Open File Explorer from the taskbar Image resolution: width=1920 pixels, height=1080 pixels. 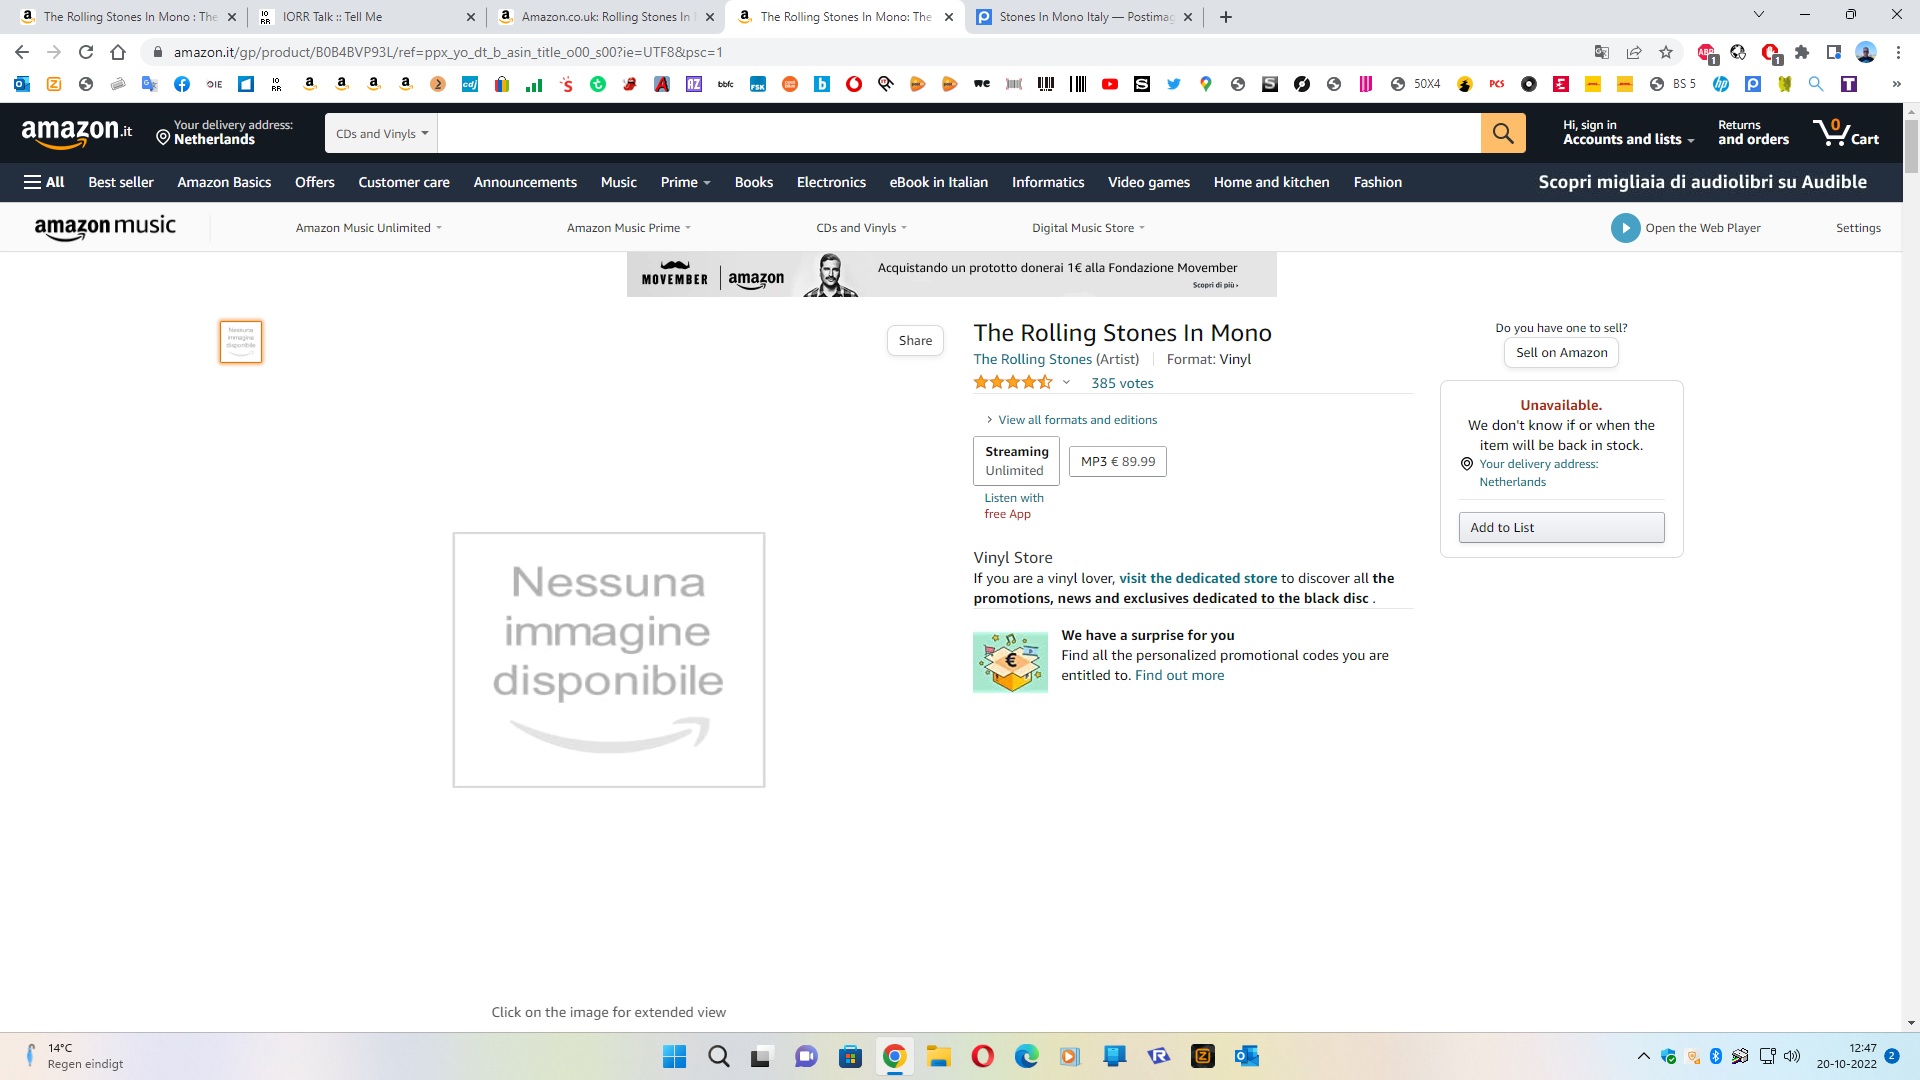click(938, 1056)
